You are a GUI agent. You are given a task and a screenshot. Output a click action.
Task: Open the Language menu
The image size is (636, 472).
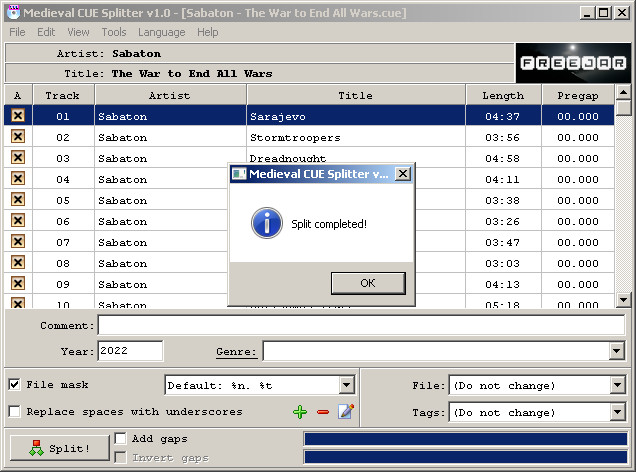coord(161,32)
